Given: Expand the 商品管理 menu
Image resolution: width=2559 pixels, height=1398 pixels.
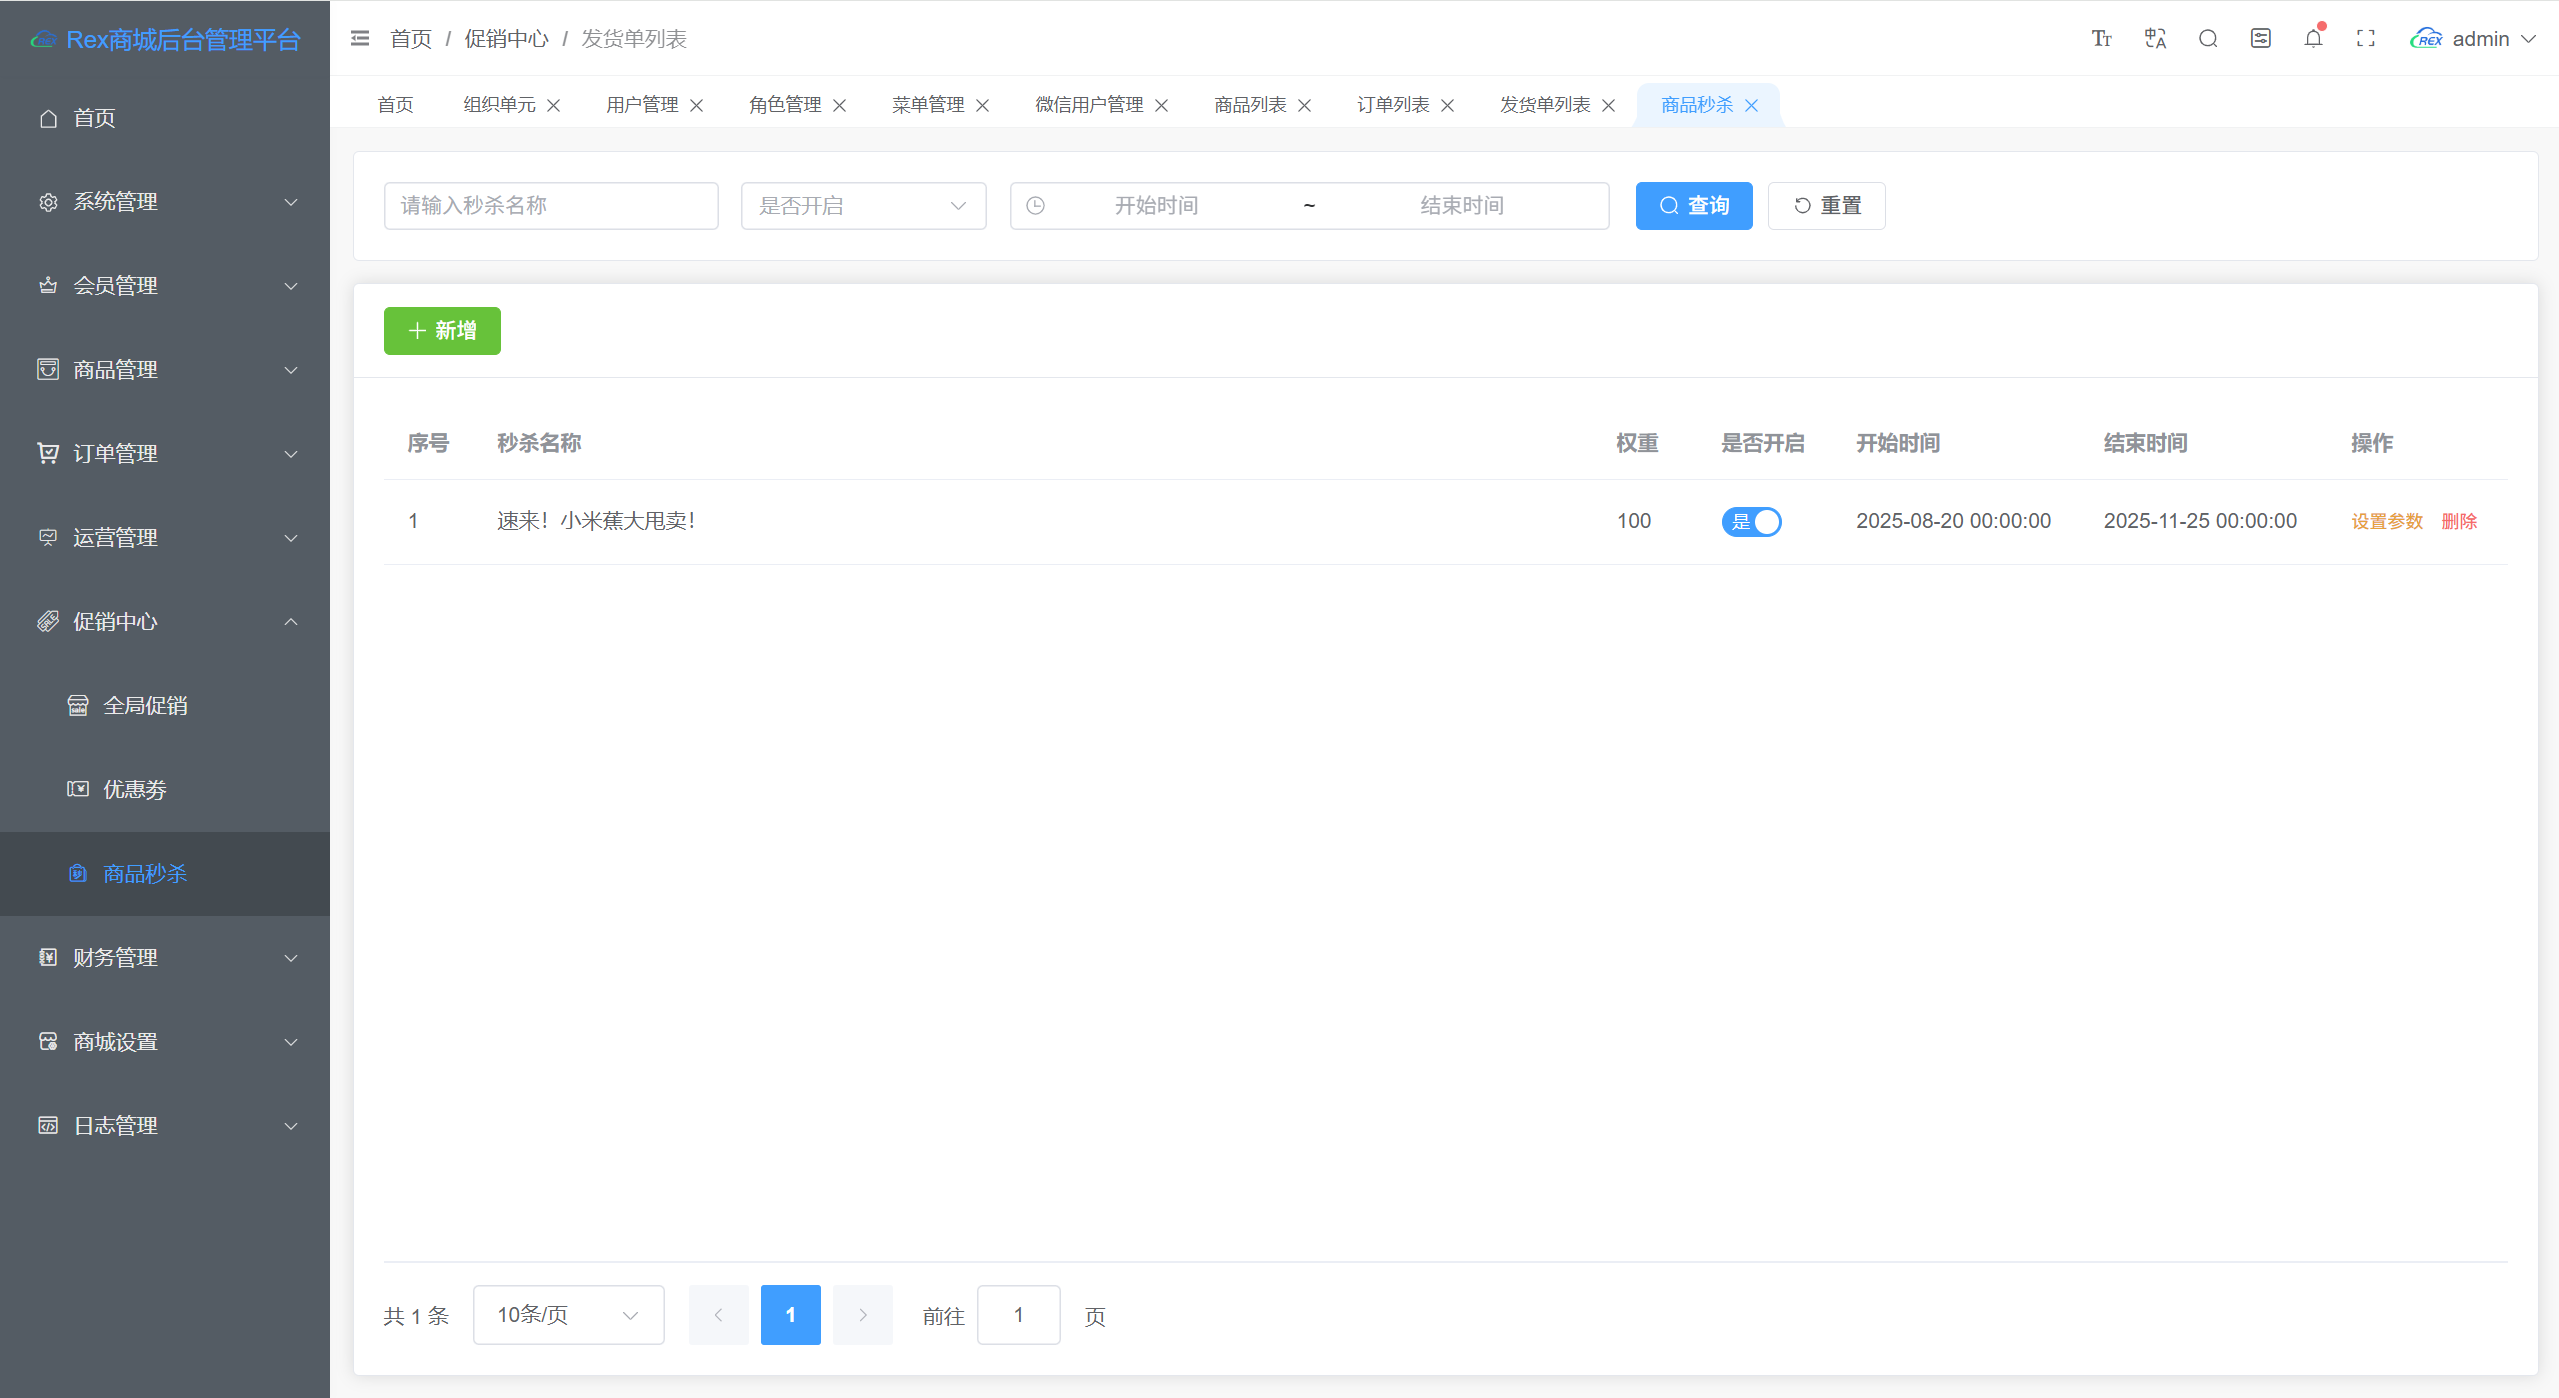Looking at the screenshot, I should tap(165, 369).
